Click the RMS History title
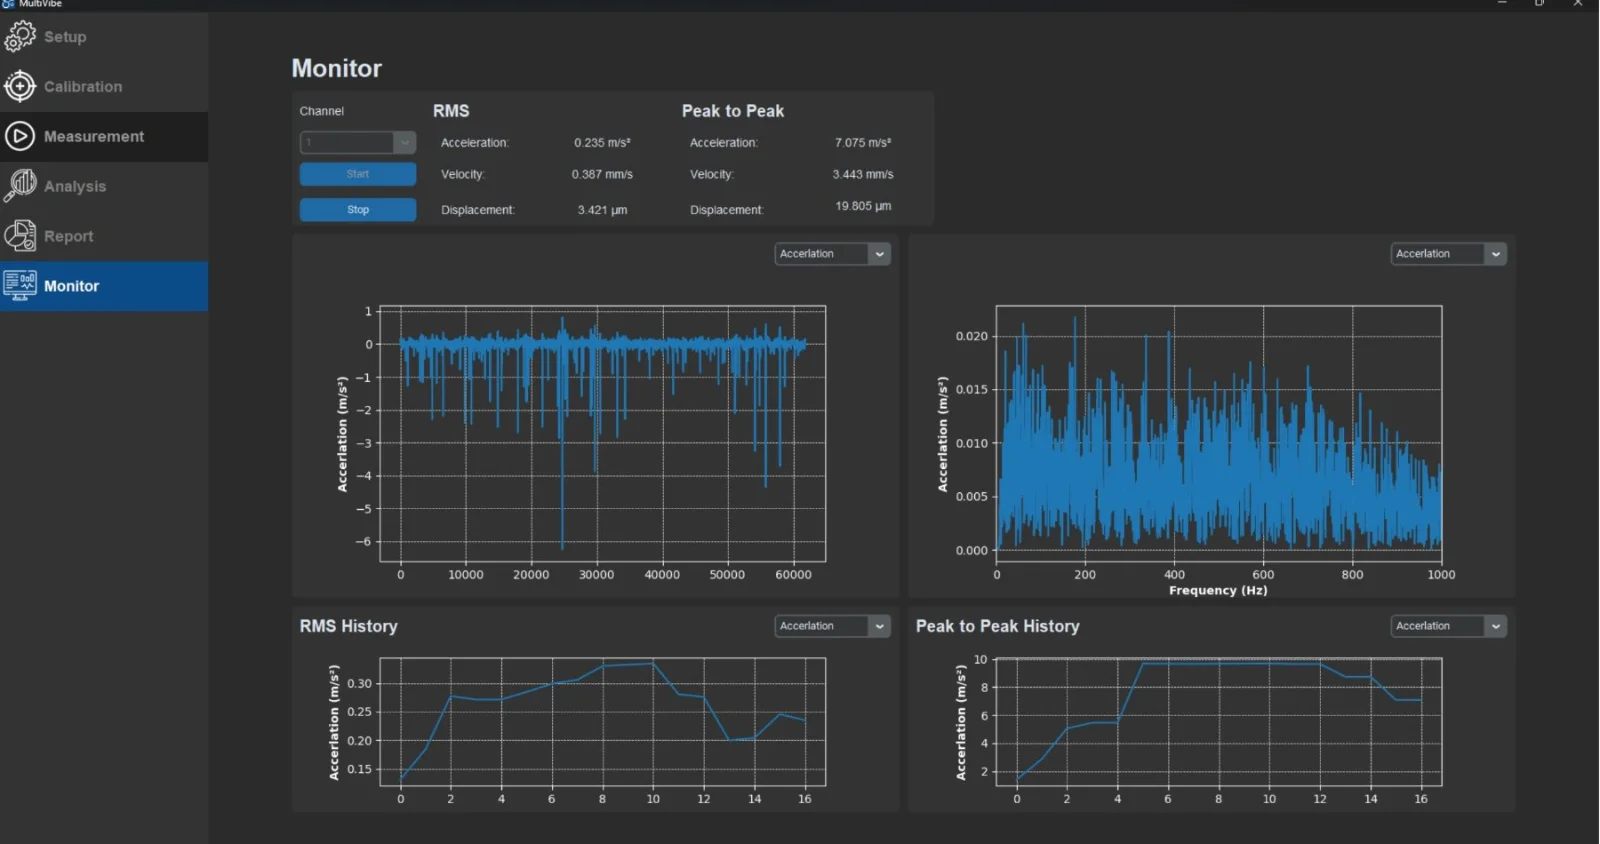 click(349, 626)
